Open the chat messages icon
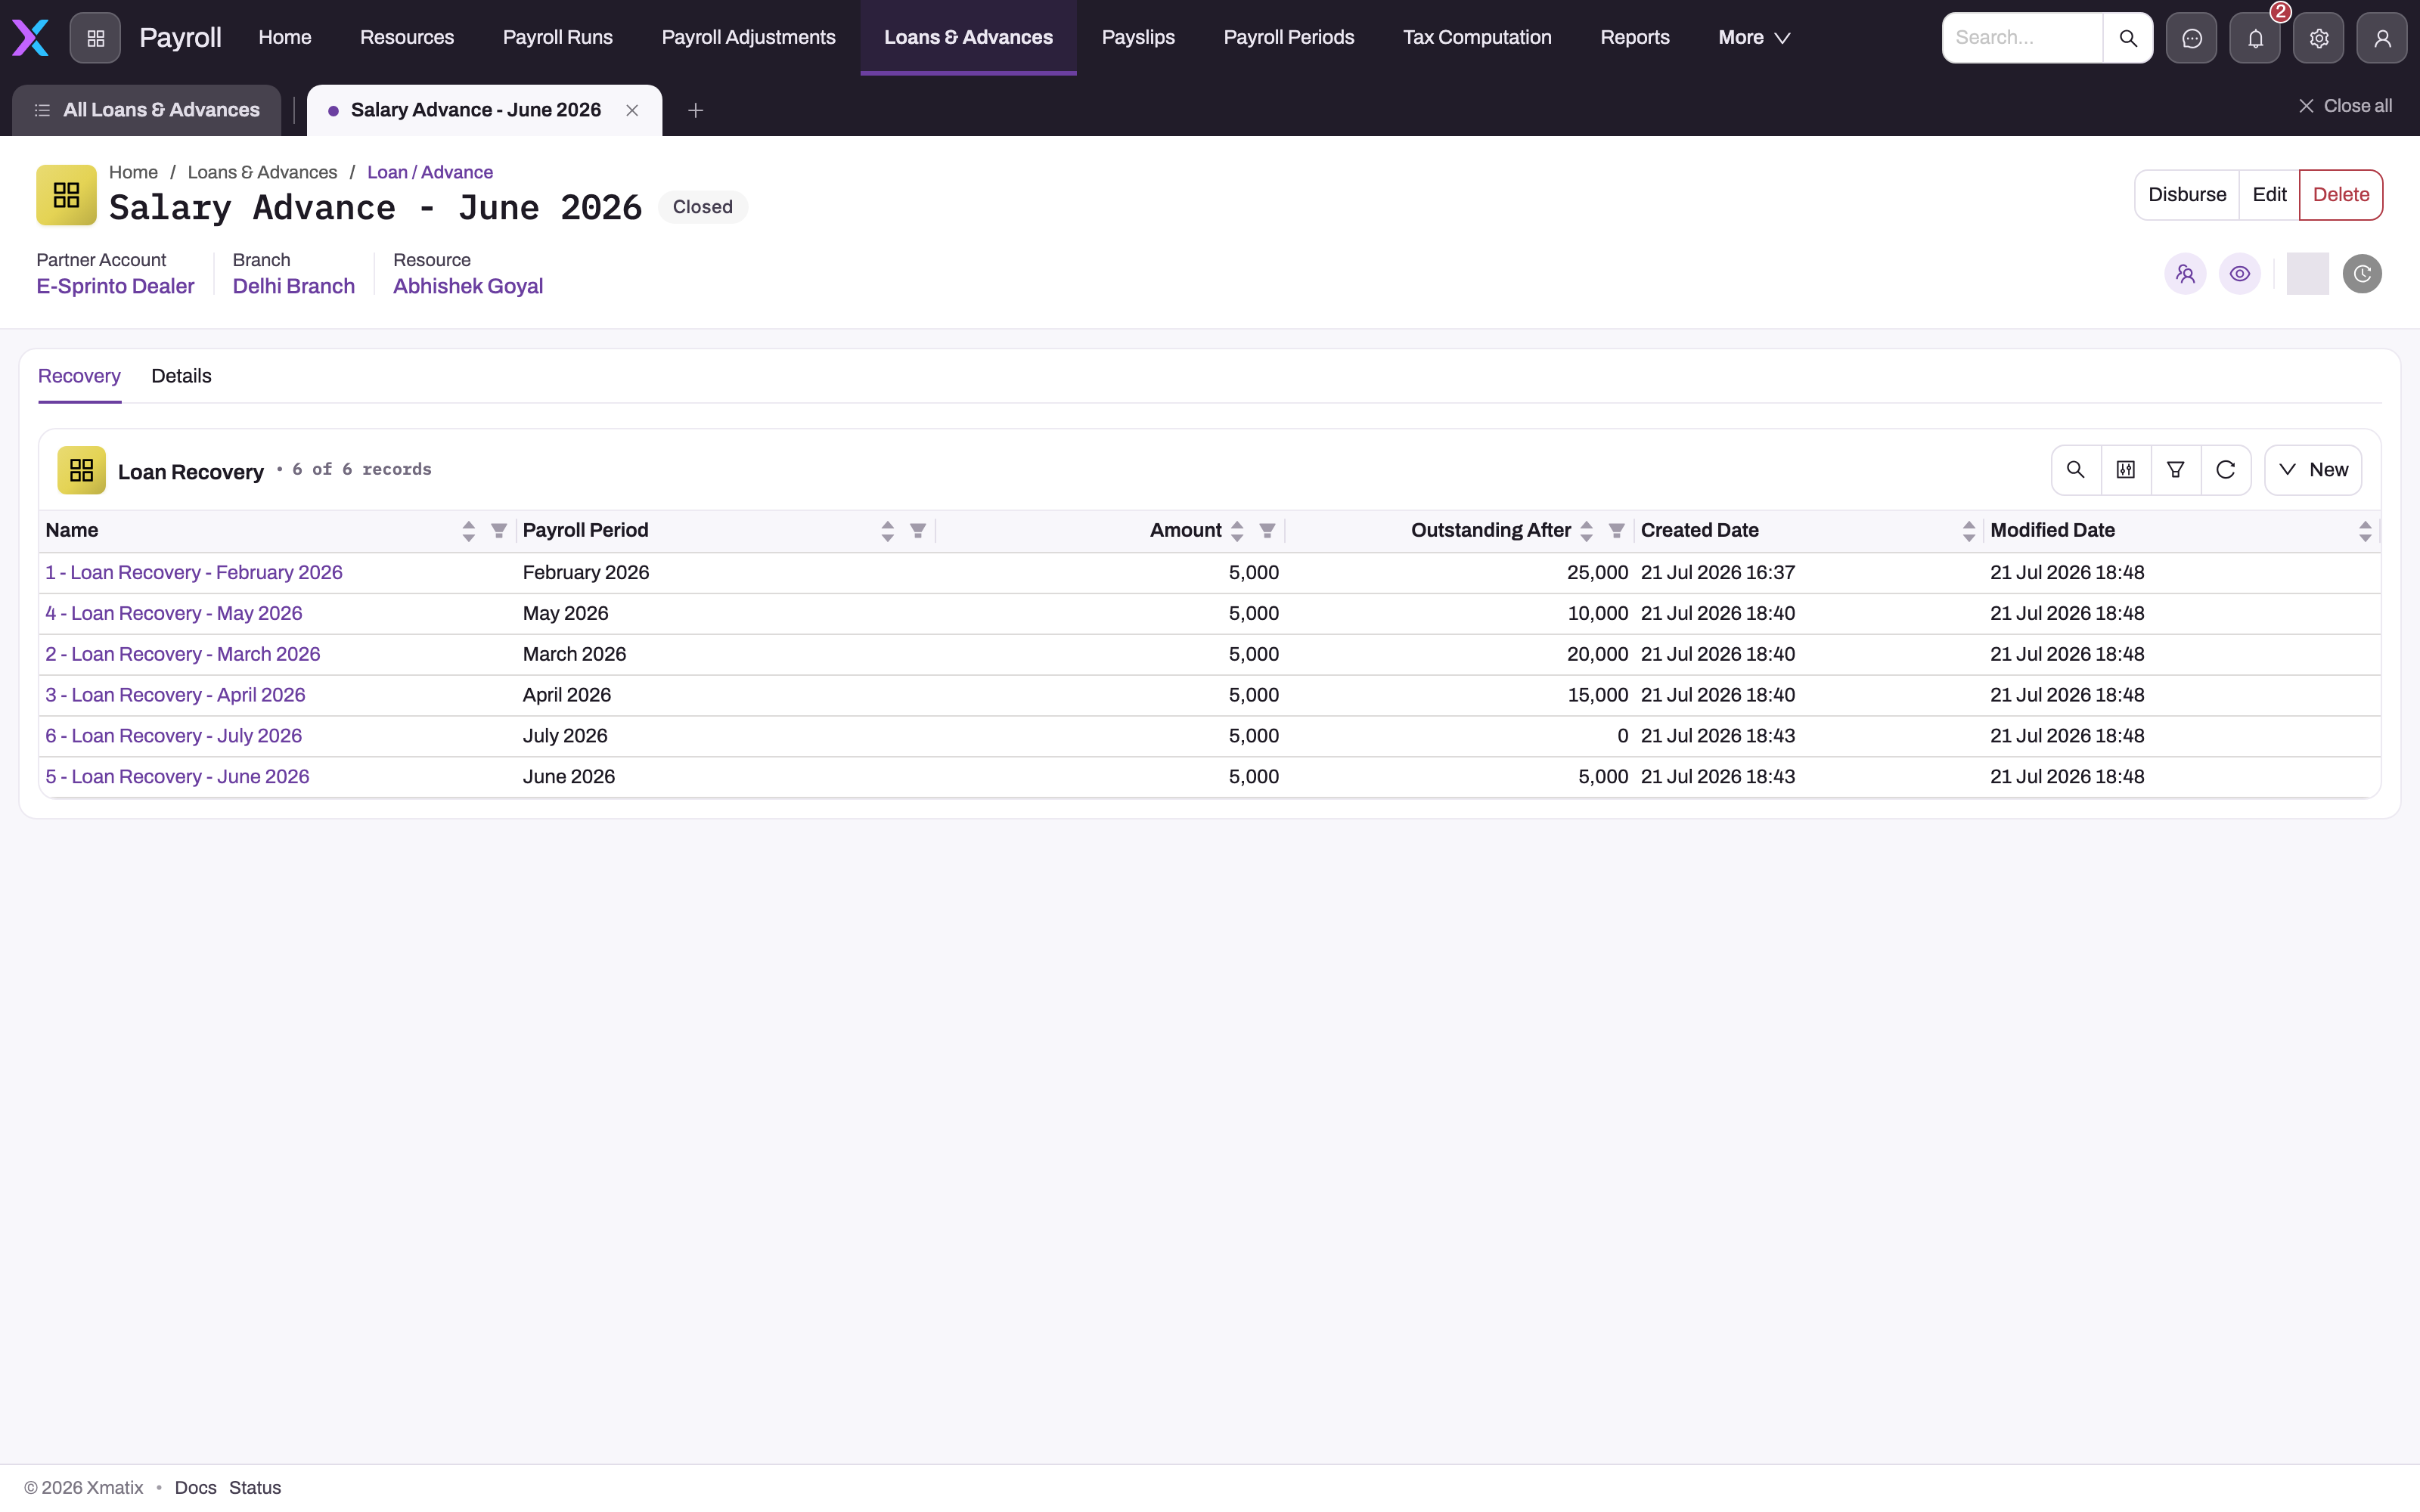Screen dimensions: 2420x1512 tap(2191, 38)
